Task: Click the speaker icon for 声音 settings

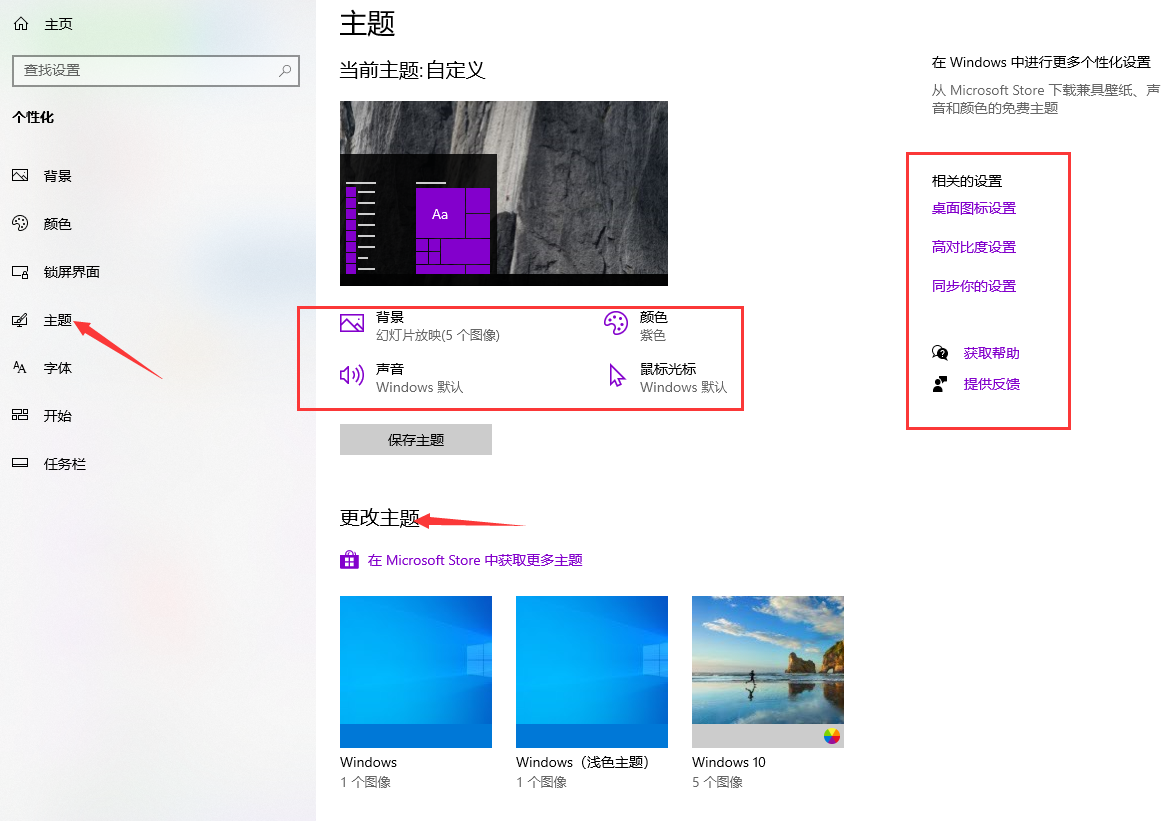Action: (x=351, y=375)
